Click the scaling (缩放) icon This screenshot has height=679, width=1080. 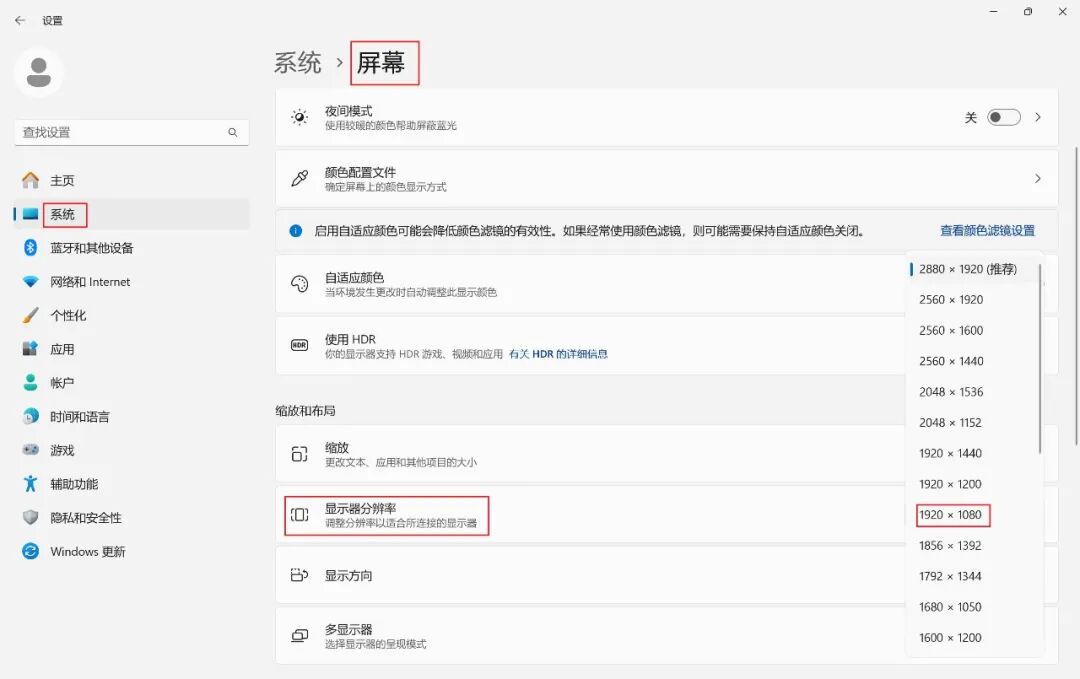[x=298, y=453]
